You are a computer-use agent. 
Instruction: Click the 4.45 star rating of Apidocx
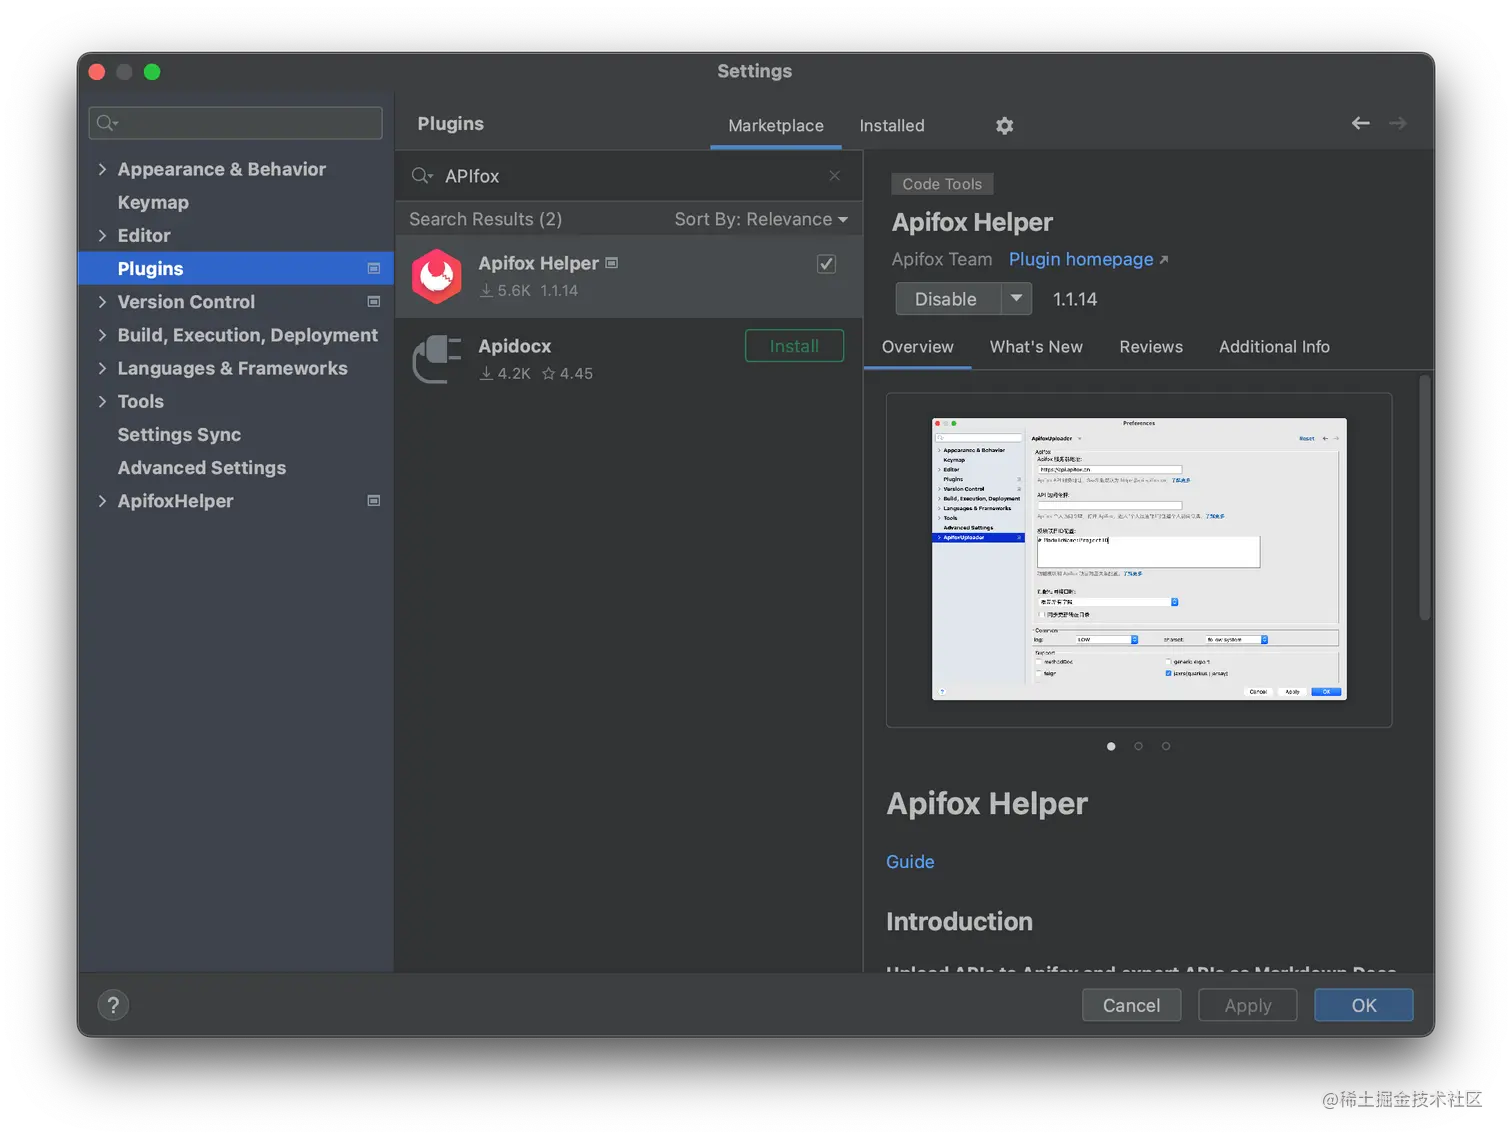pyautogui.click(x=567, y=373)
